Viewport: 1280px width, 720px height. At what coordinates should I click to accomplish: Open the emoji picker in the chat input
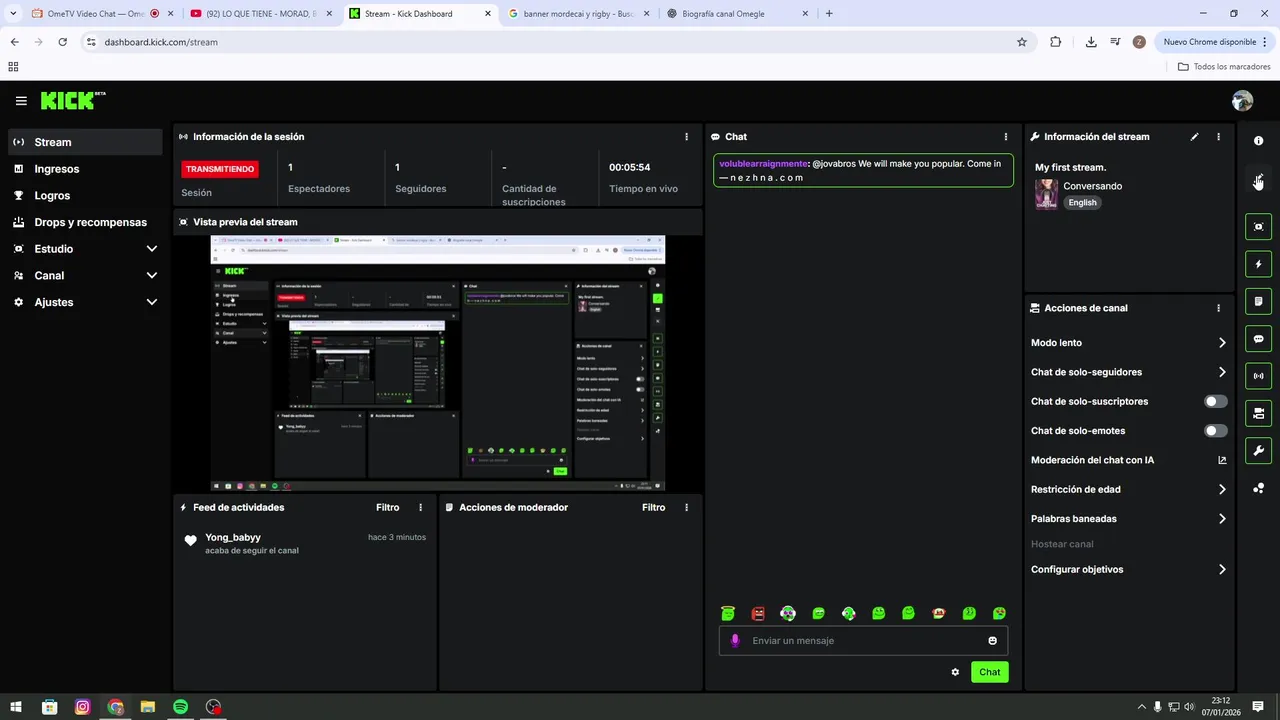[993, 641]
